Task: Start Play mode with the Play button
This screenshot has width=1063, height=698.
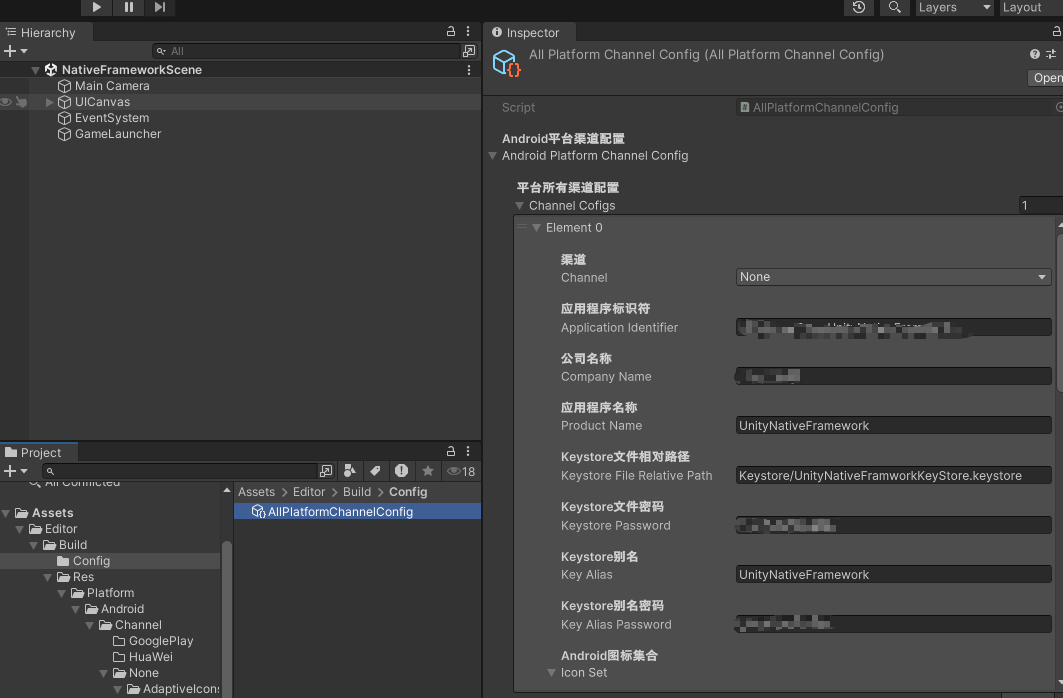Action: coord(96,7)
